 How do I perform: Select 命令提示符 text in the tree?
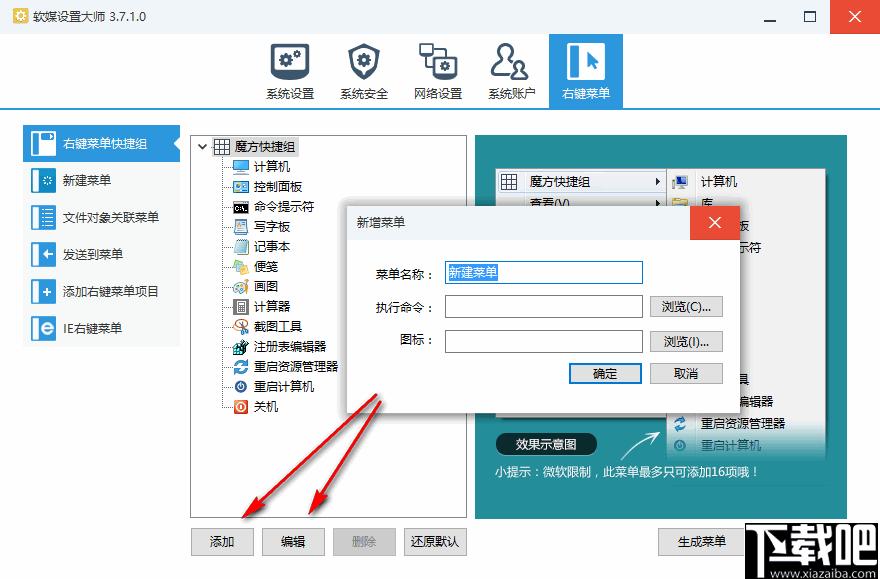pyautogui.click(x=284, y=207)
